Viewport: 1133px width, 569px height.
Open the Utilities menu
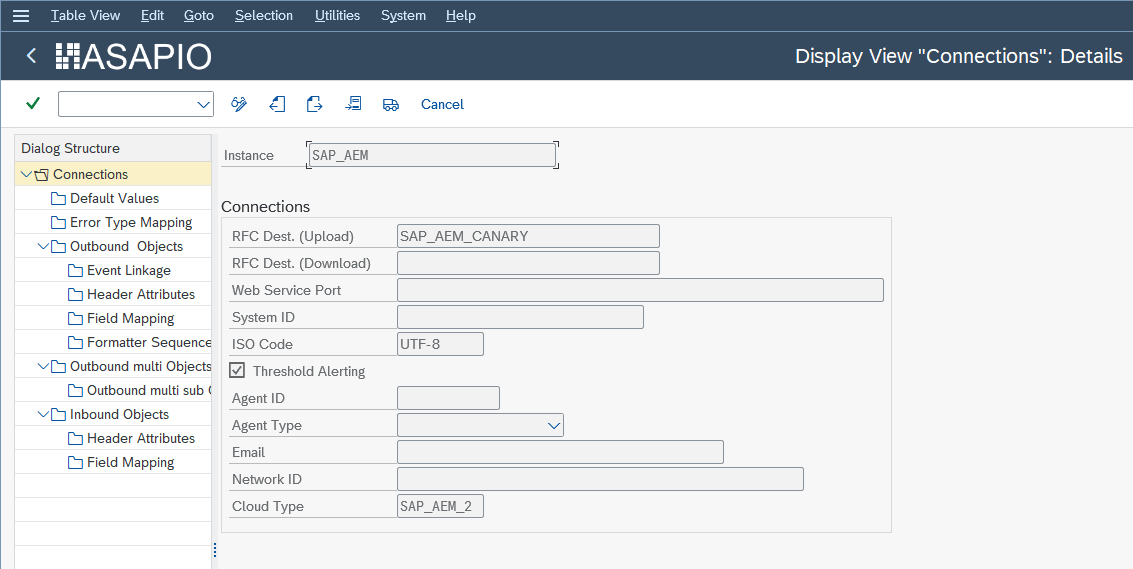point(337,15)
